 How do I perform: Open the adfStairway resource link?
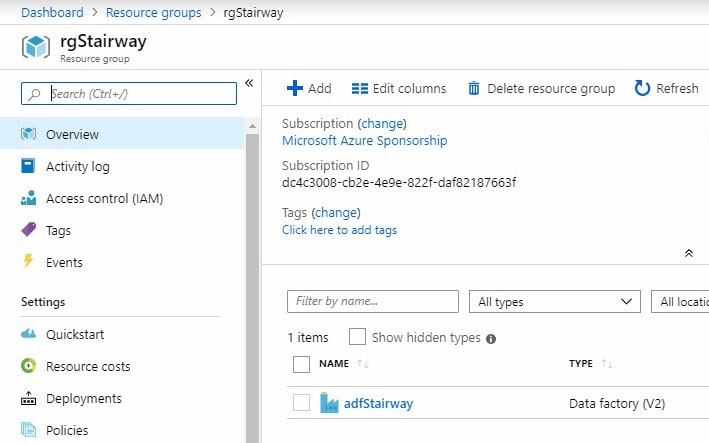tap(378, 403)
